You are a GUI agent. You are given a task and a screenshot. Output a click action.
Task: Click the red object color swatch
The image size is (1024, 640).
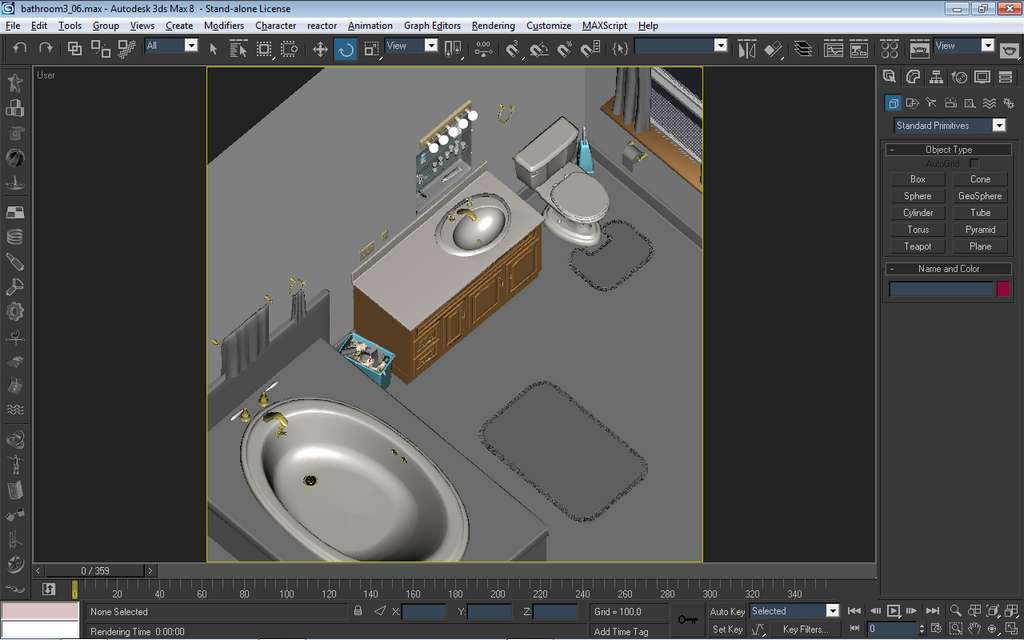[1002, 289]
